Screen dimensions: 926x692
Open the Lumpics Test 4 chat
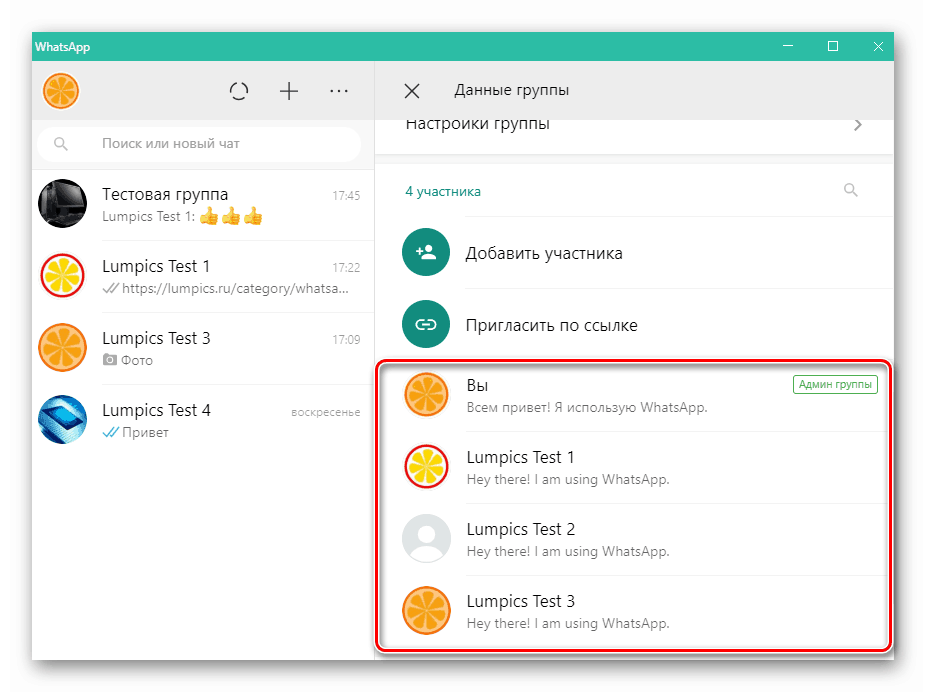[203, 420]
